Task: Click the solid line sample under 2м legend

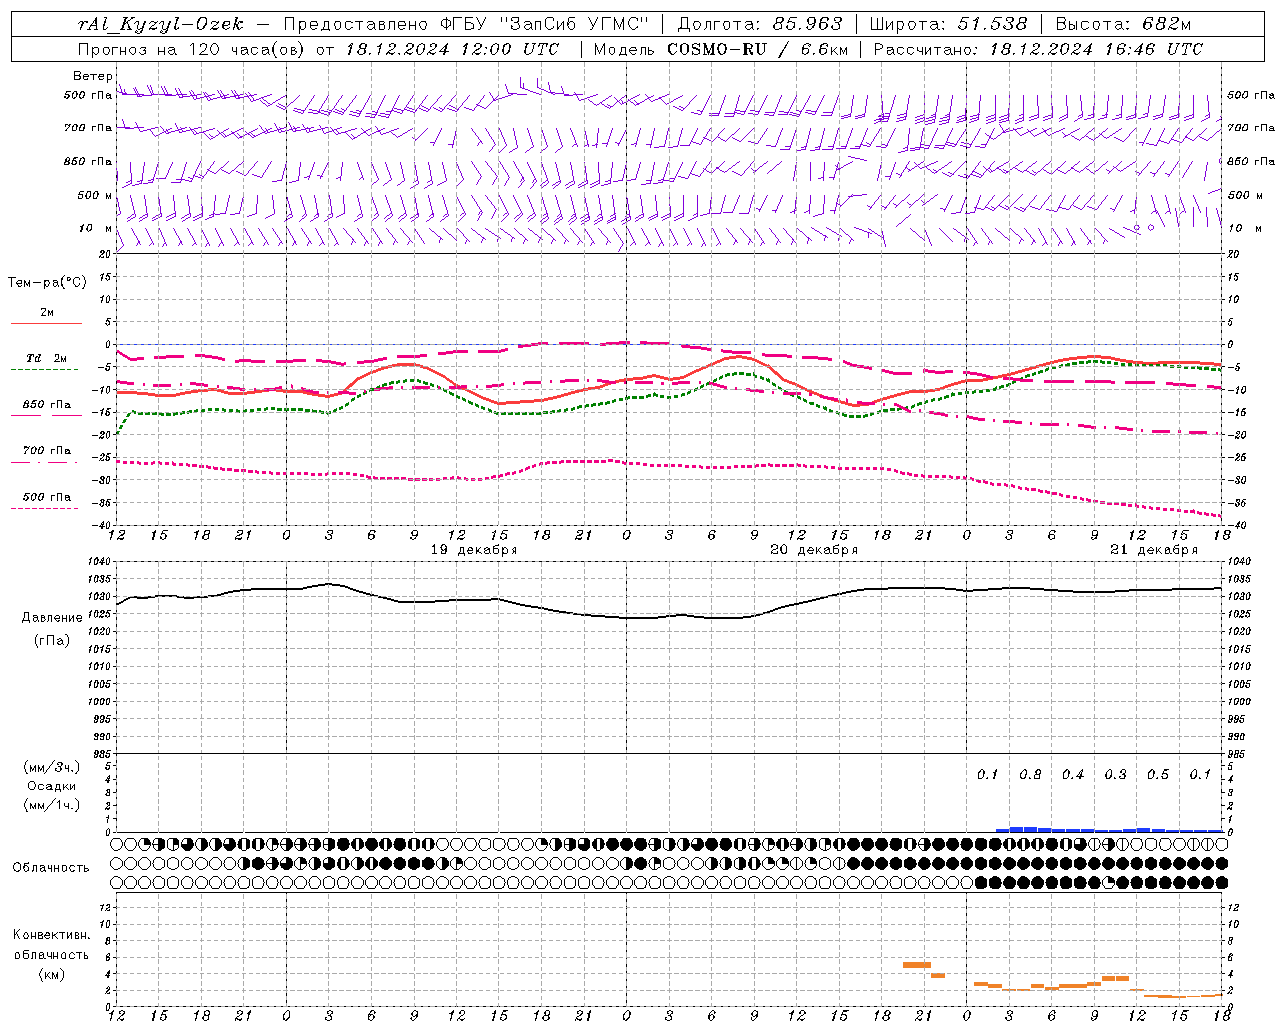Action: [46, 324]
